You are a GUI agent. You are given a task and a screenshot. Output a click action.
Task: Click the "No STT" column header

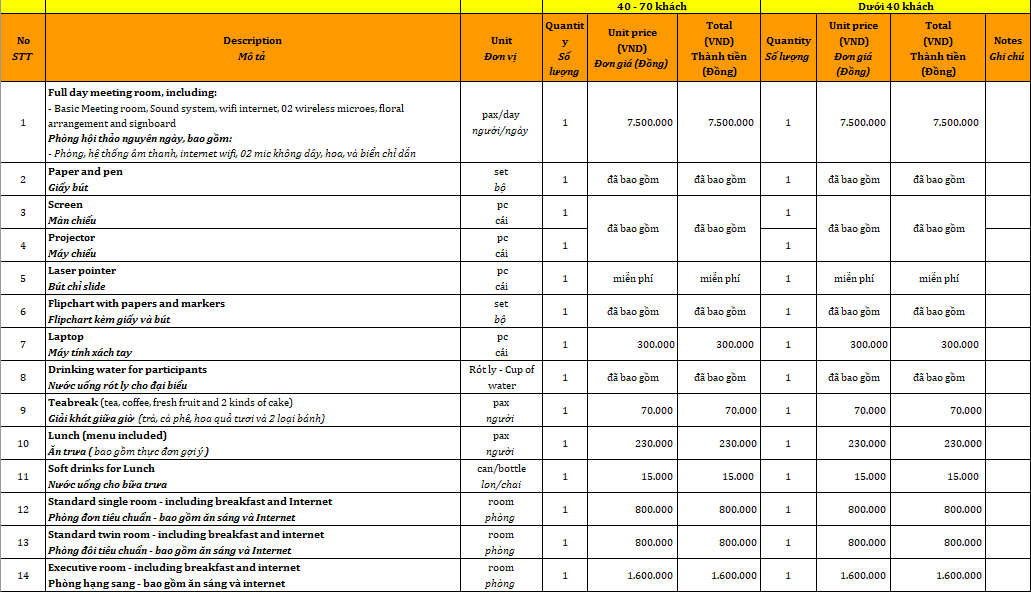coord(23,48)
